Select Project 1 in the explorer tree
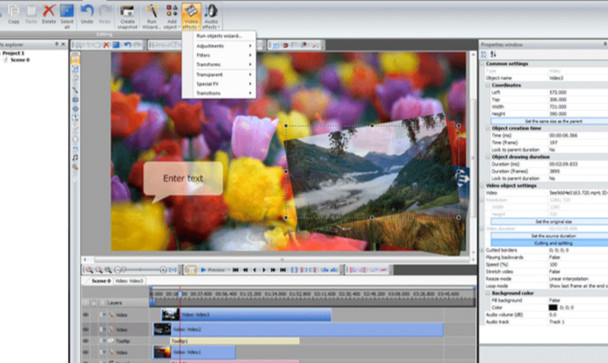The width and height of the screenshot is (608, 363). (13, 53)
